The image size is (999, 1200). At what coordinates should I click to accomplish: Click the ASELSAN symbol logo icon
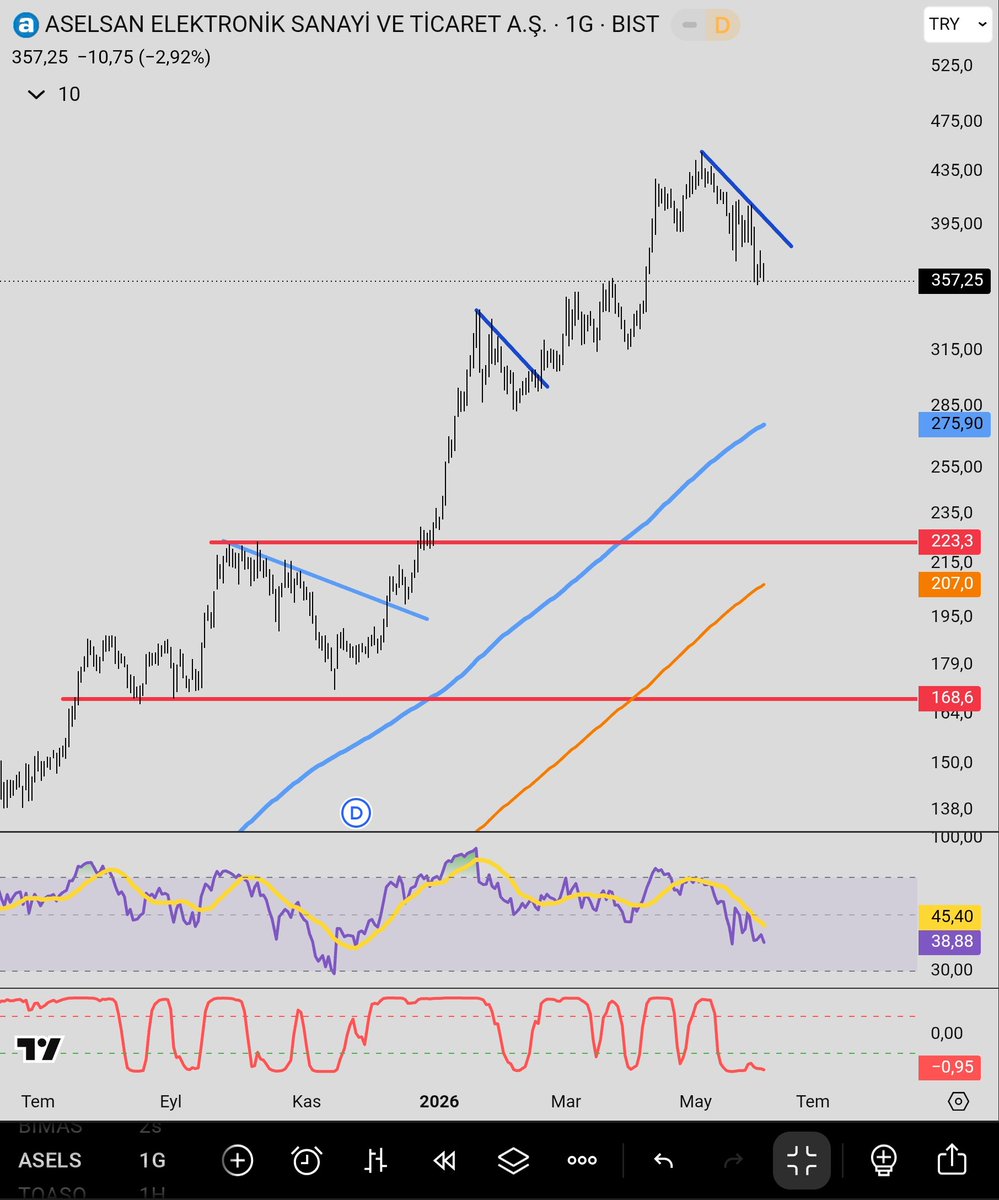pos(26,23)
